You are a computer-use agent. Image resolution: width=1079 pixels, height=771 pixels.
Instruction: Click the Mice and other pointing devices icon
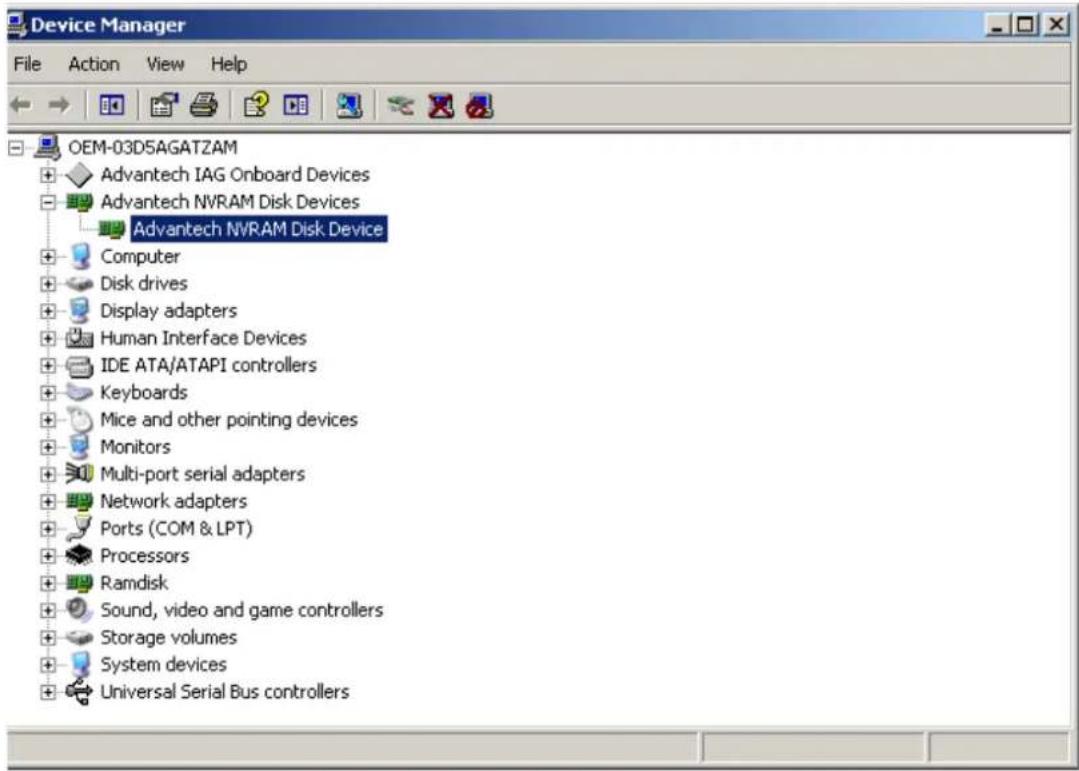[80, 419]
